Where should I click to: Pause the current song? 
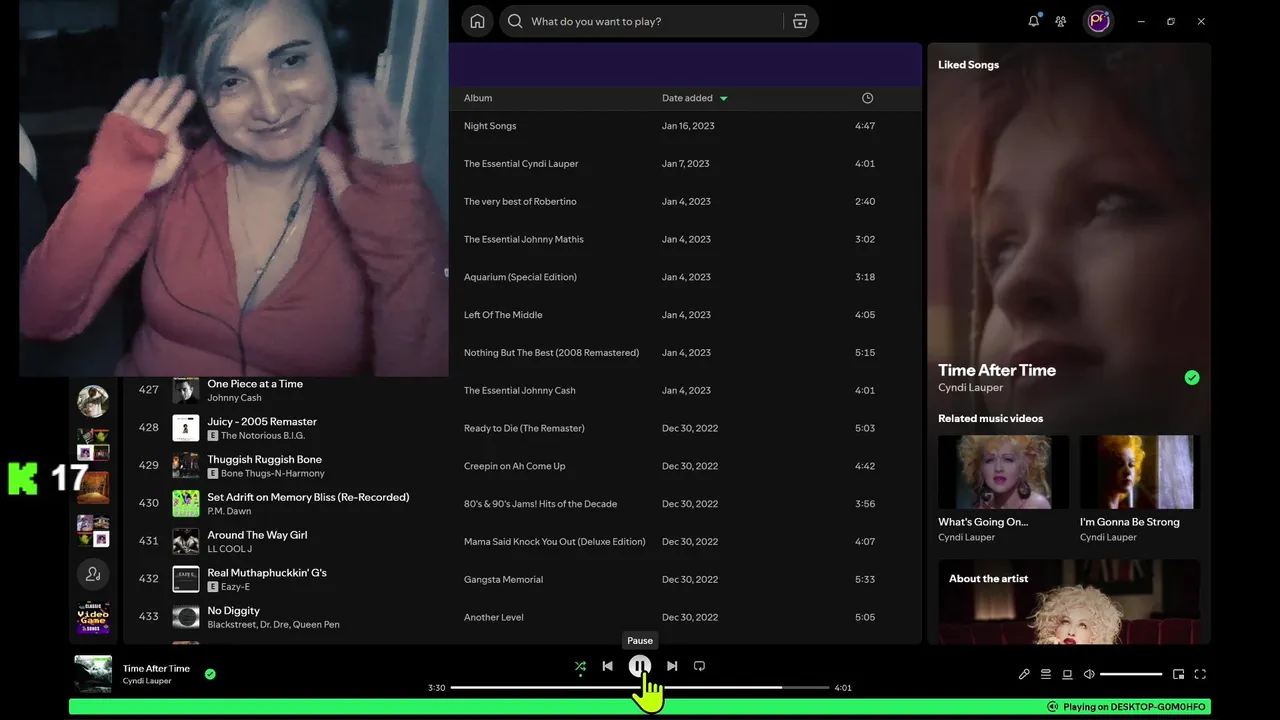[640, 666]
